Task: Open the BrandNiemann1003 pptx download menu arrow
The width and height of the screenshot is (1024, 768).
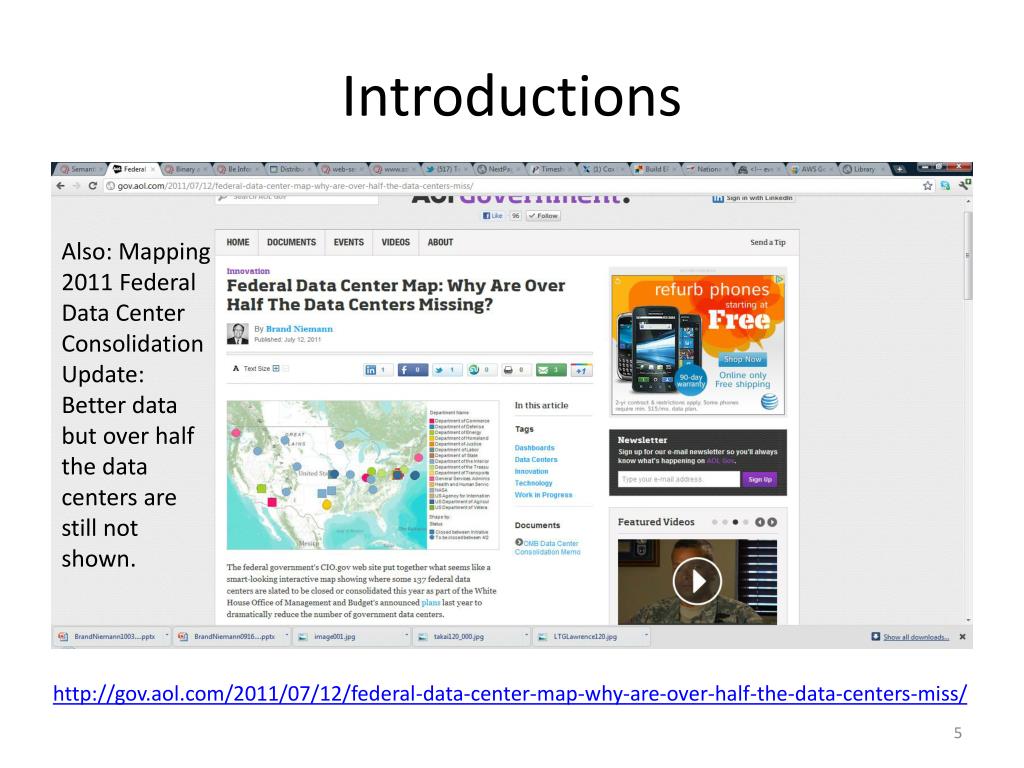Action: [x=167, y=635]
